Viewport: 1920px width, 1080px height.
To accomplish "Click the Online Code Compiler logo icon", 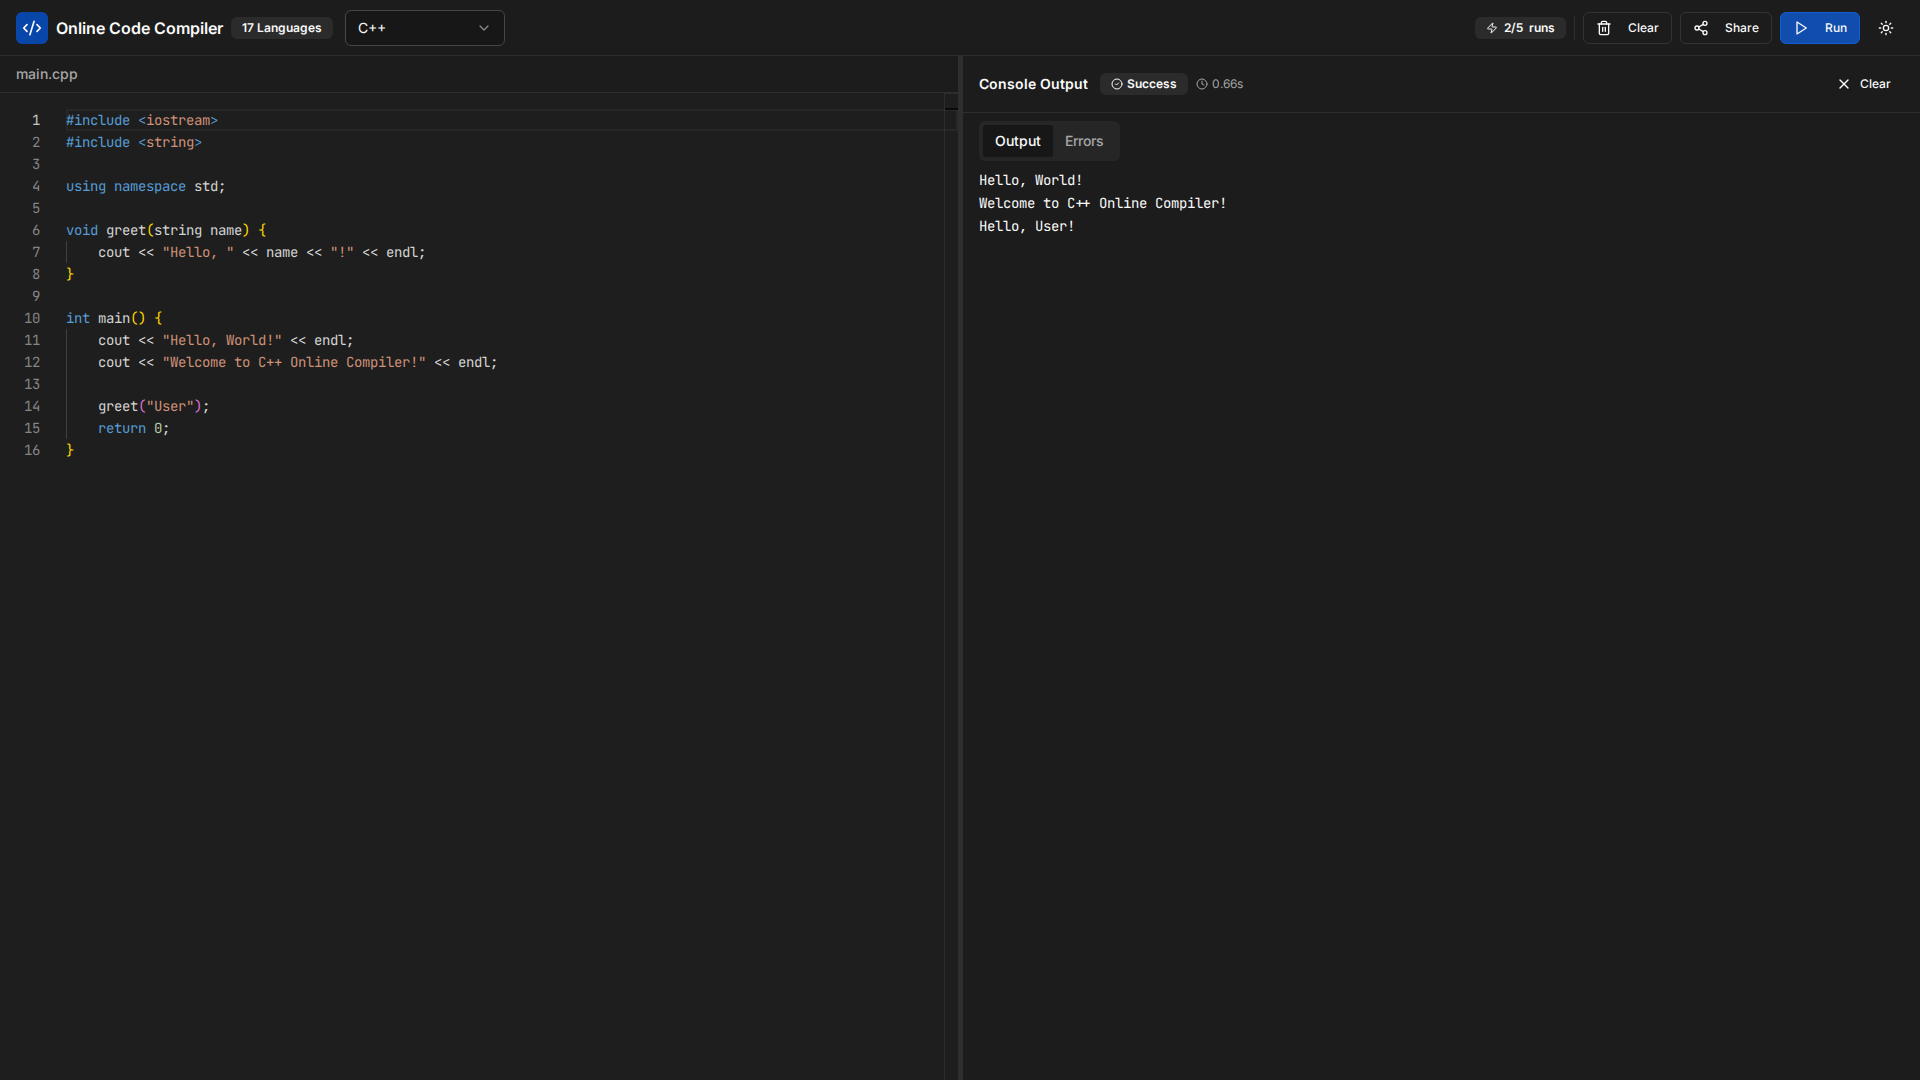I will 32,28.
